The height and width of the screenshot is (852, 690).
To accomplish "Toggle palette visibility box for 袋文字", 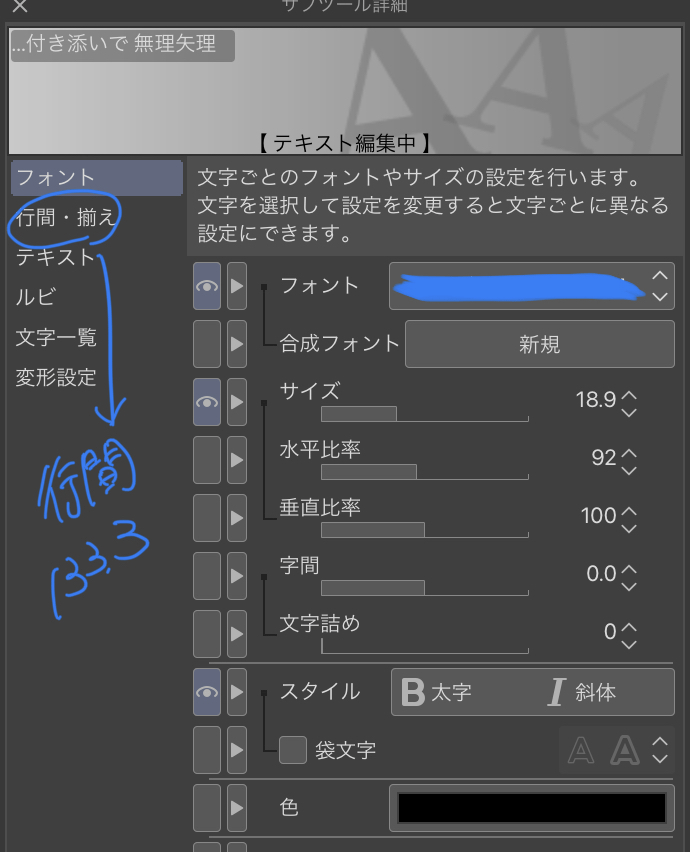I will pos(207,750).
